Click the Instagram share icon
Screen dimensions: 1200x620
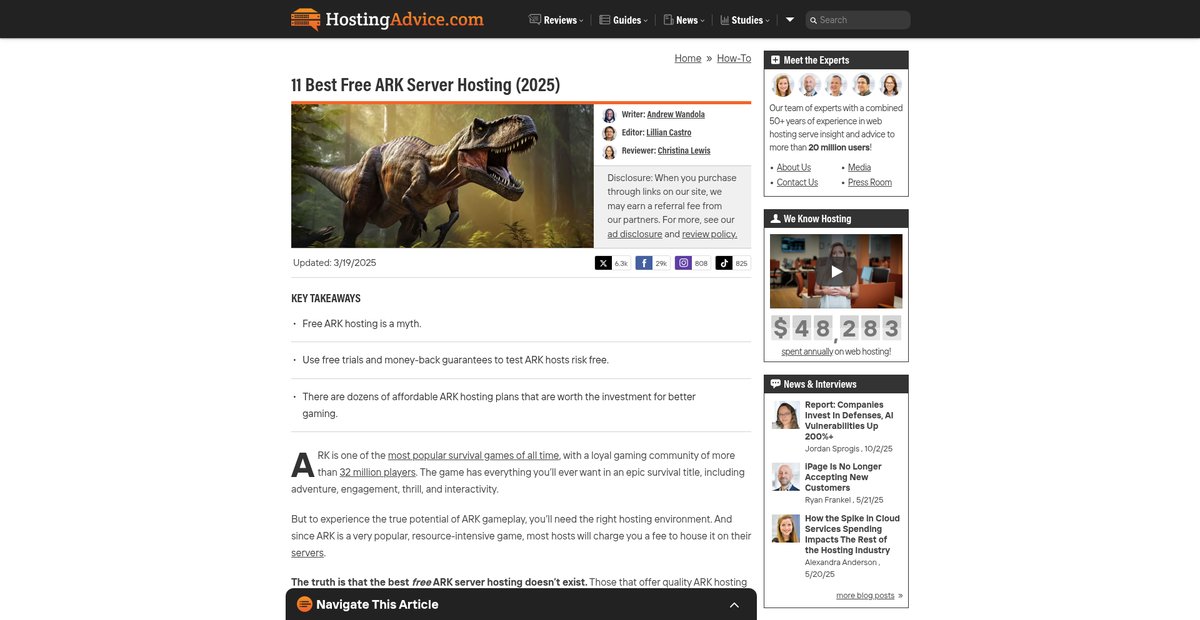coord(683,263)
